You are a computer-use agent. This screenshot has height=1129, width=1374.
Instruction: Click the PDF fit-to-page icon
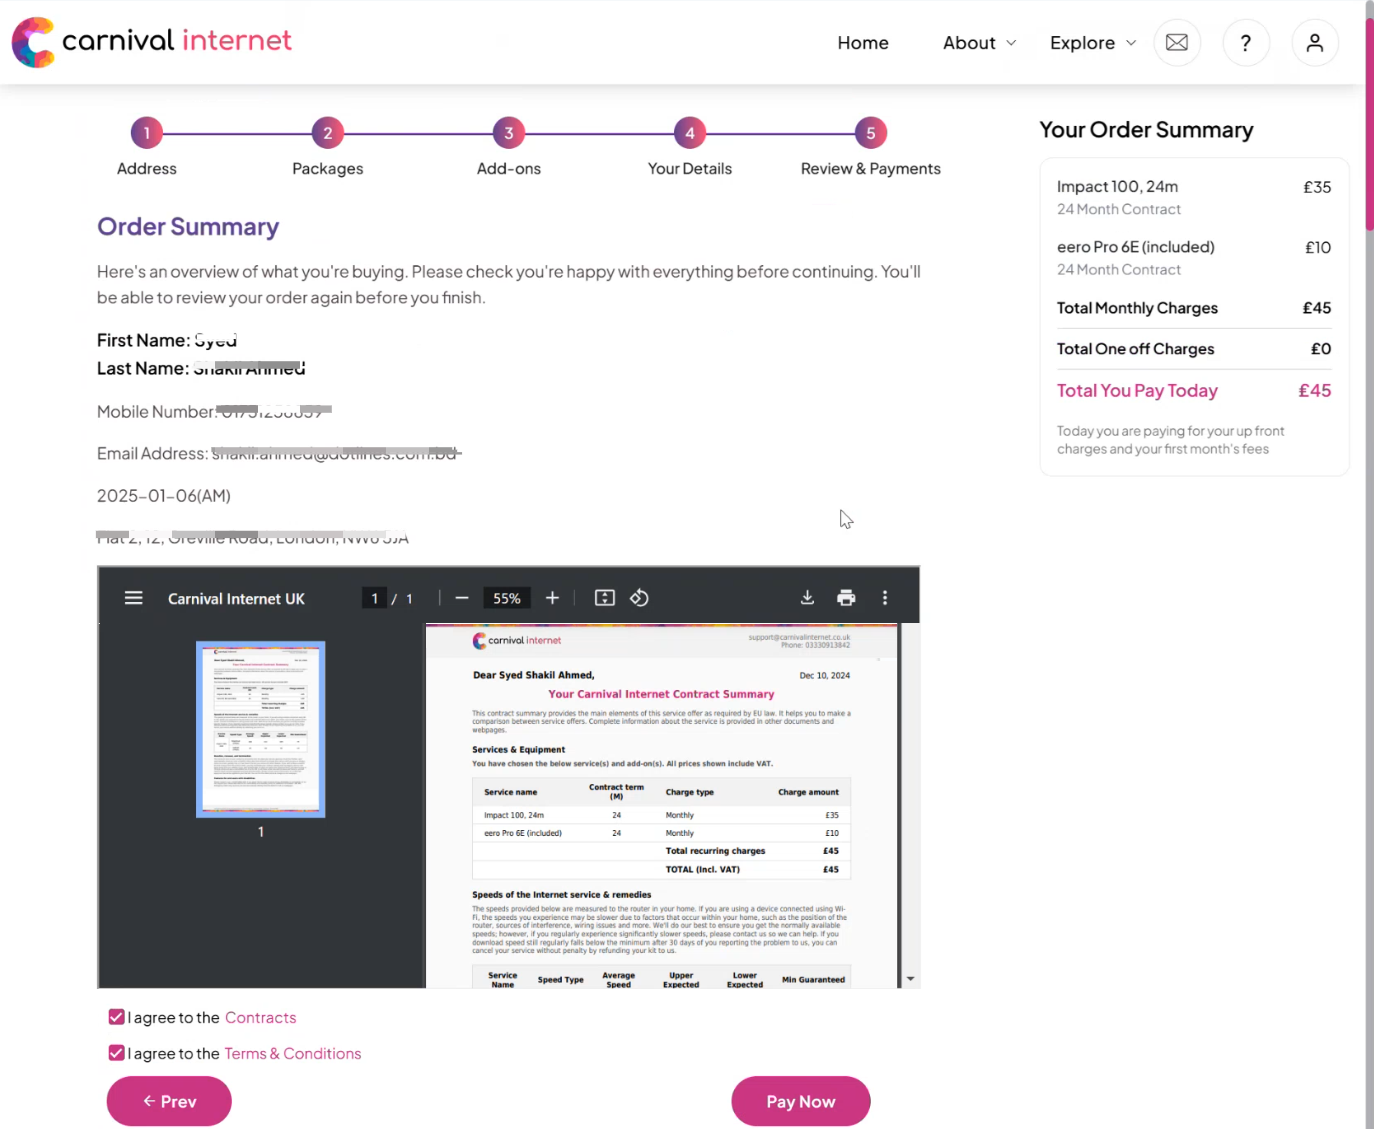click(605, 598)
